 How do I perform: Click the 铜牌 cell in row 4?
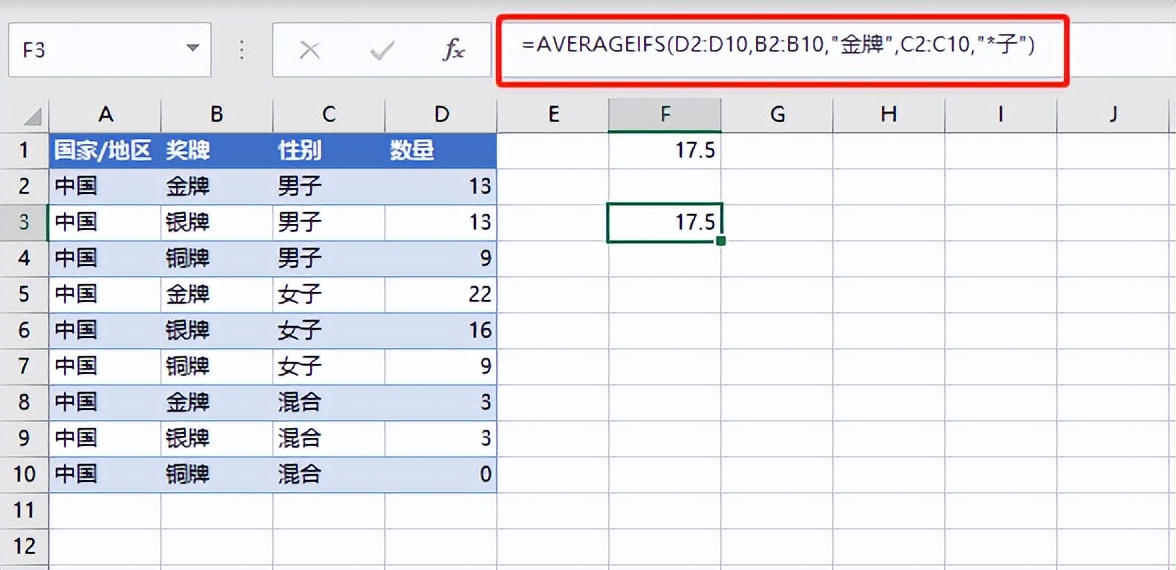(217, 259)
